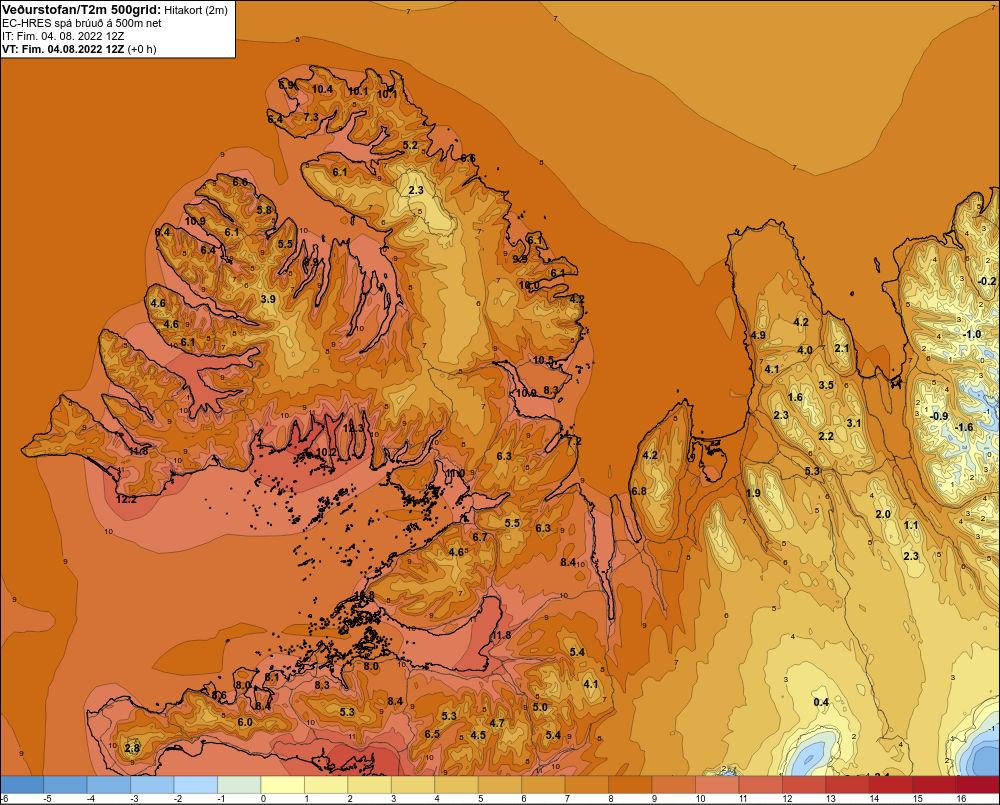
Task: Click the 1.9 temperature label
Action: click(x=753, y=493)
